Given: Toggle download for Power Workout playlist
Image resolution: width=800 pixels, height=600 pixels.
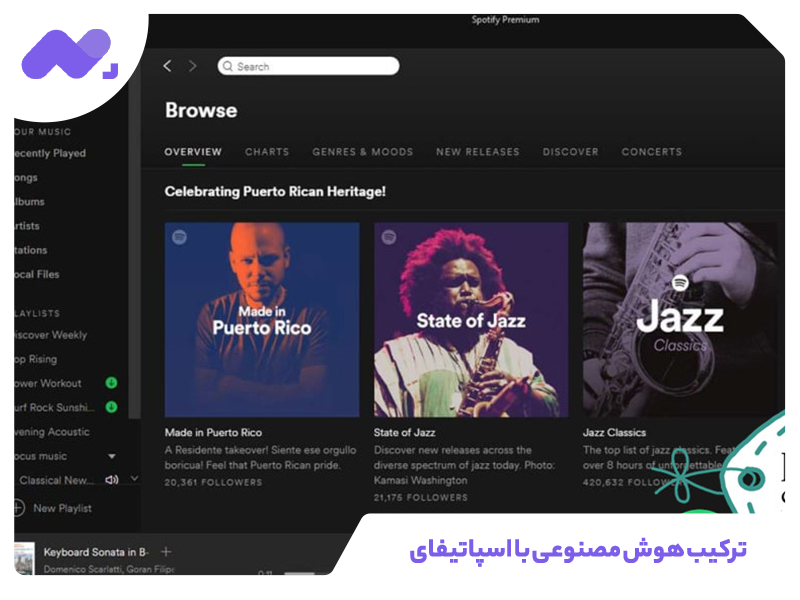Looking at the screenshot, I should coord(111,383).
